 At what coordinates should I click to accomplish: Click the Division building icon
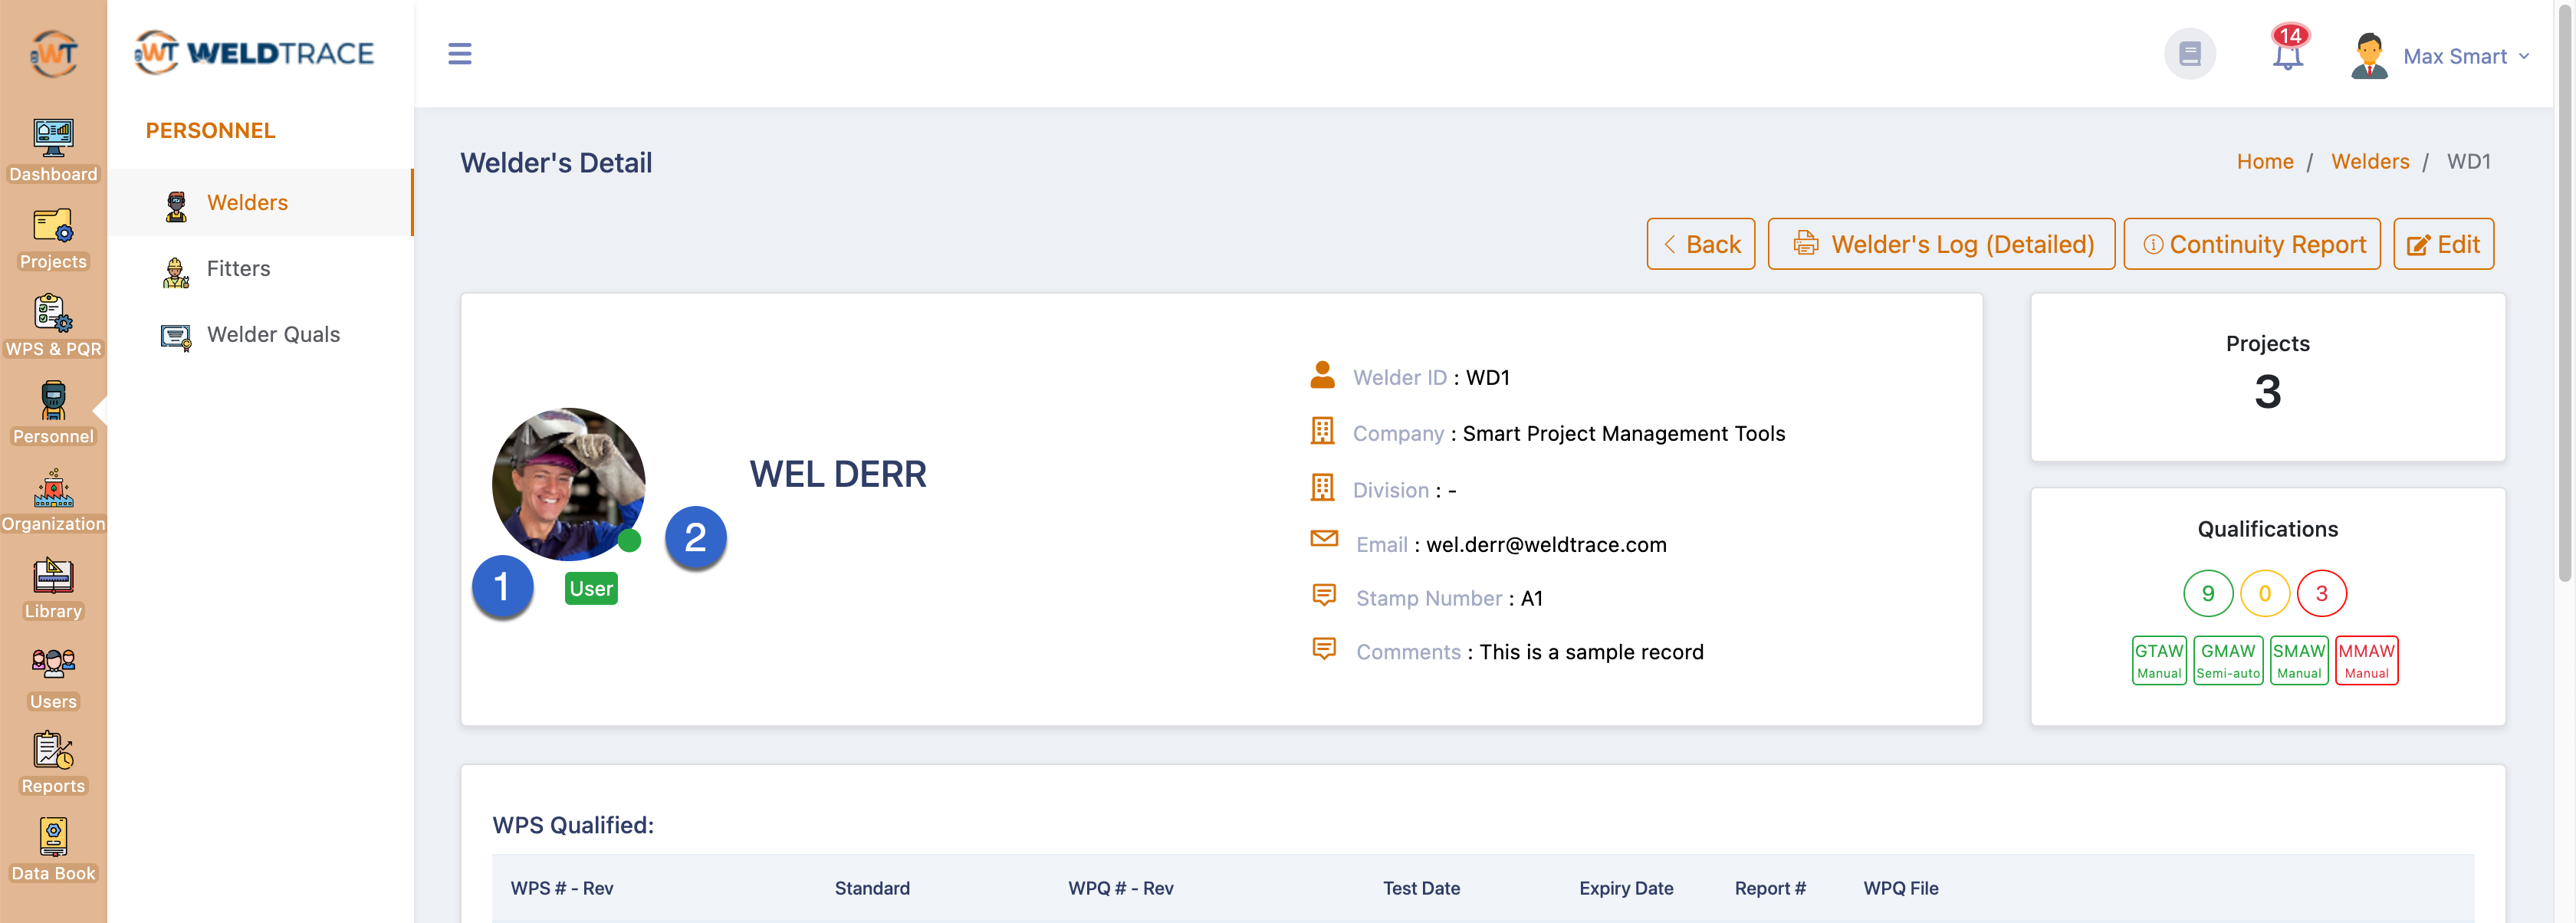pyautogui.click(x=1322, y=487)
